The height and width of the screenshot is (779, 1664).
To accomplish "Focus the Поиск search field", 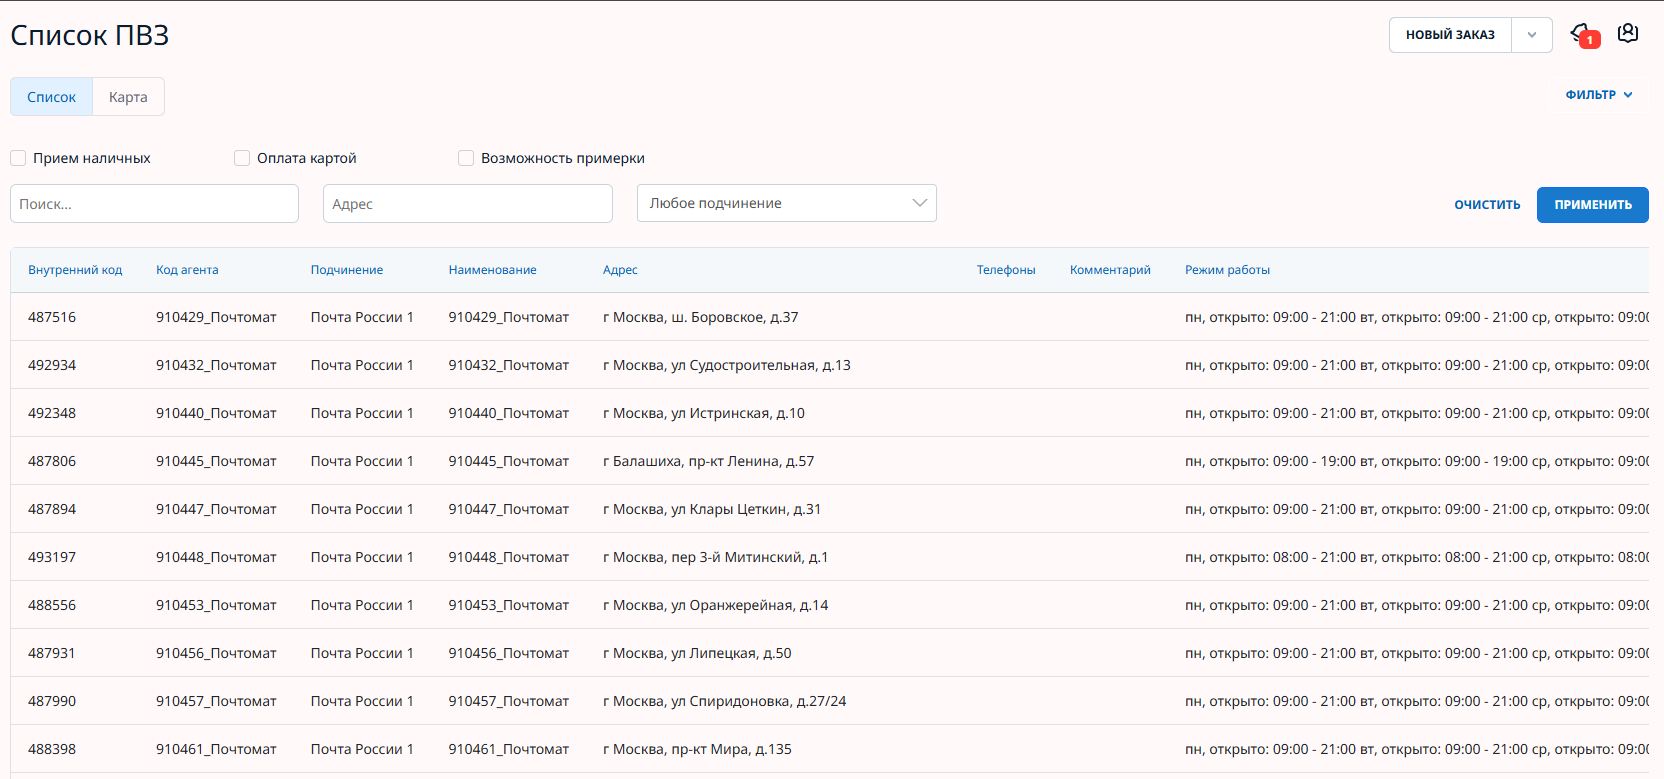I will 154,204.
